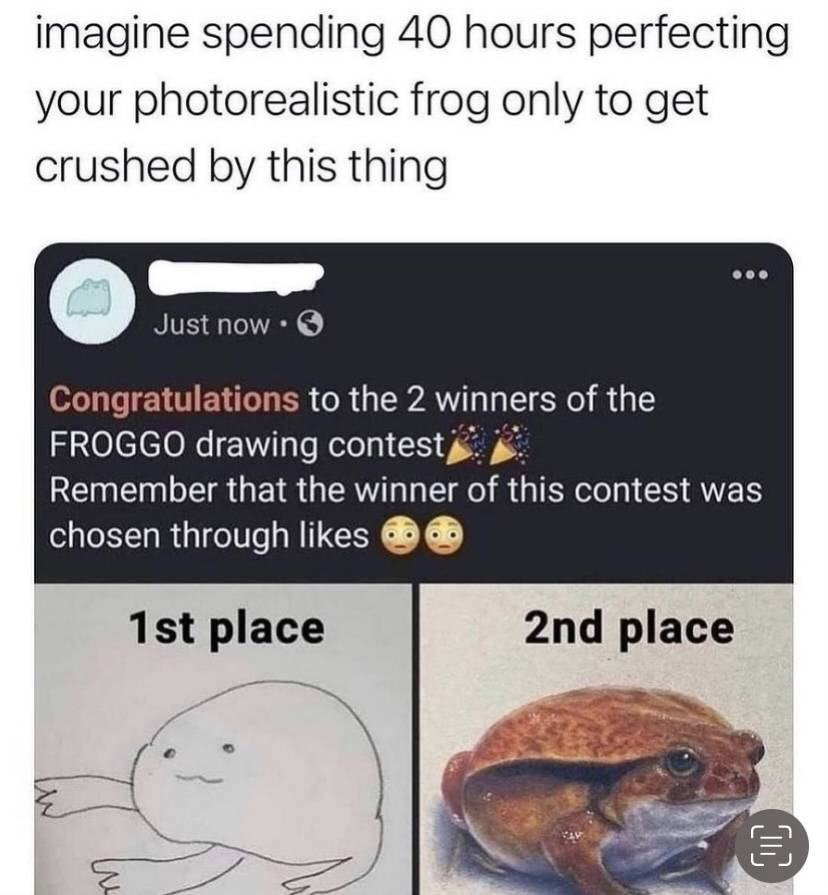The height and width of the screenshot is (895, 828).
Task: Click the tweet text about photorealistic frog
Action: (x=412, y=100)
